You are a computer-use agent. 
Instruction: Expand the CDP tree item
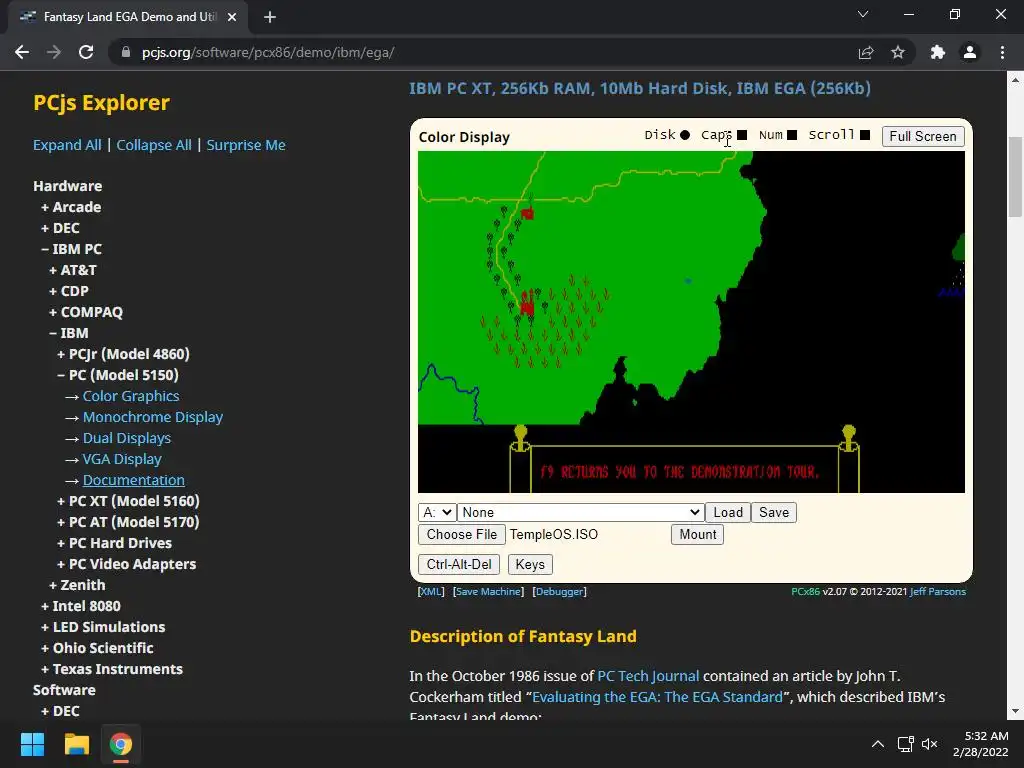pos(69,291)
